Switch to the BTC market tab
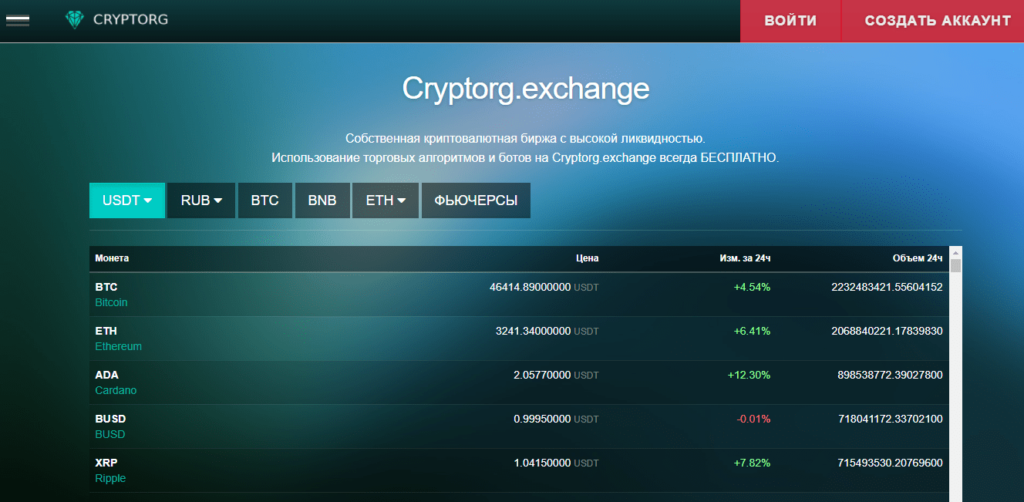This screenshot has width=1024, height=502. [265, 200]
